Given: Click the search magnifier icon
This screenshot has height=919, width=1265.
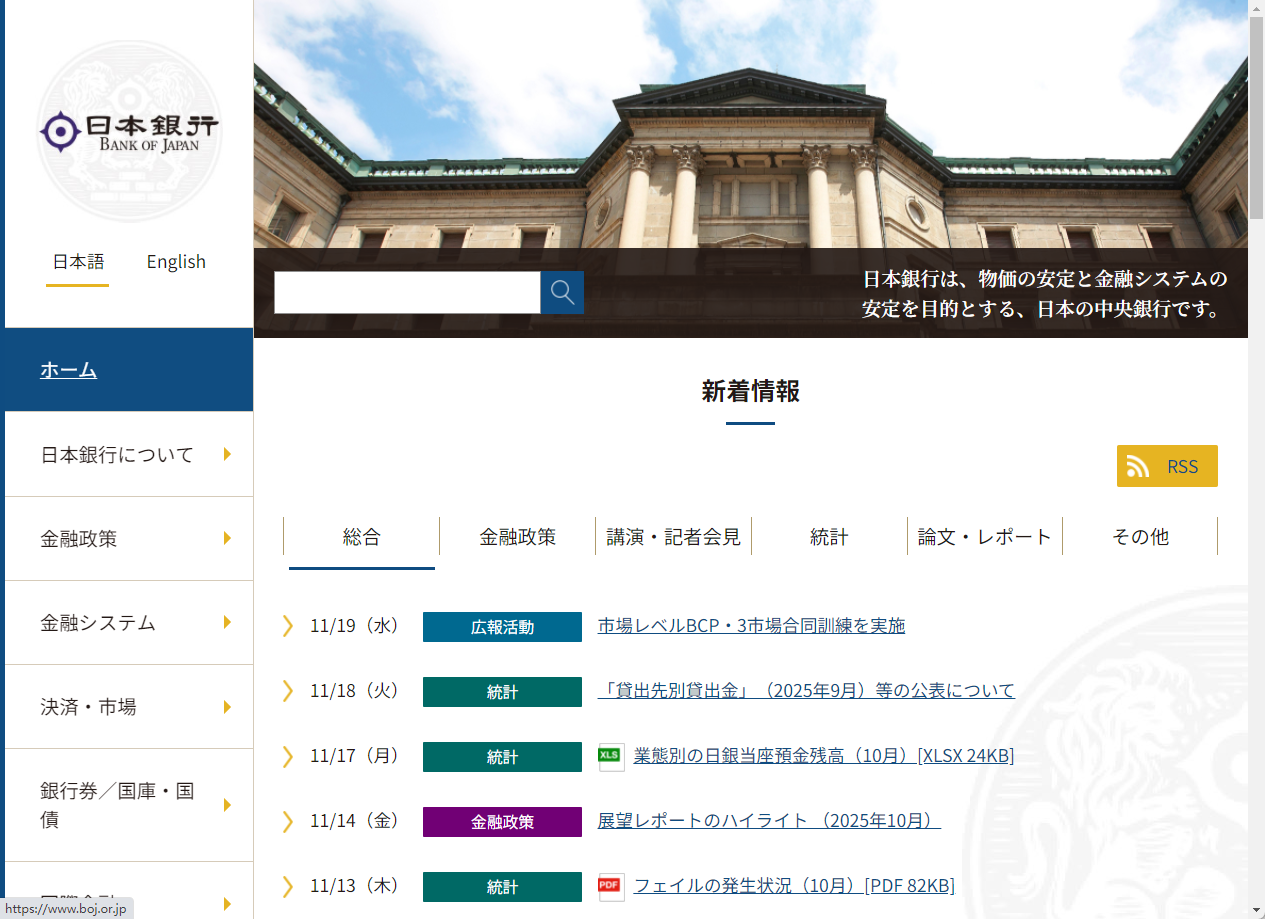Looking at the screenshot, I should coord(561,292).
